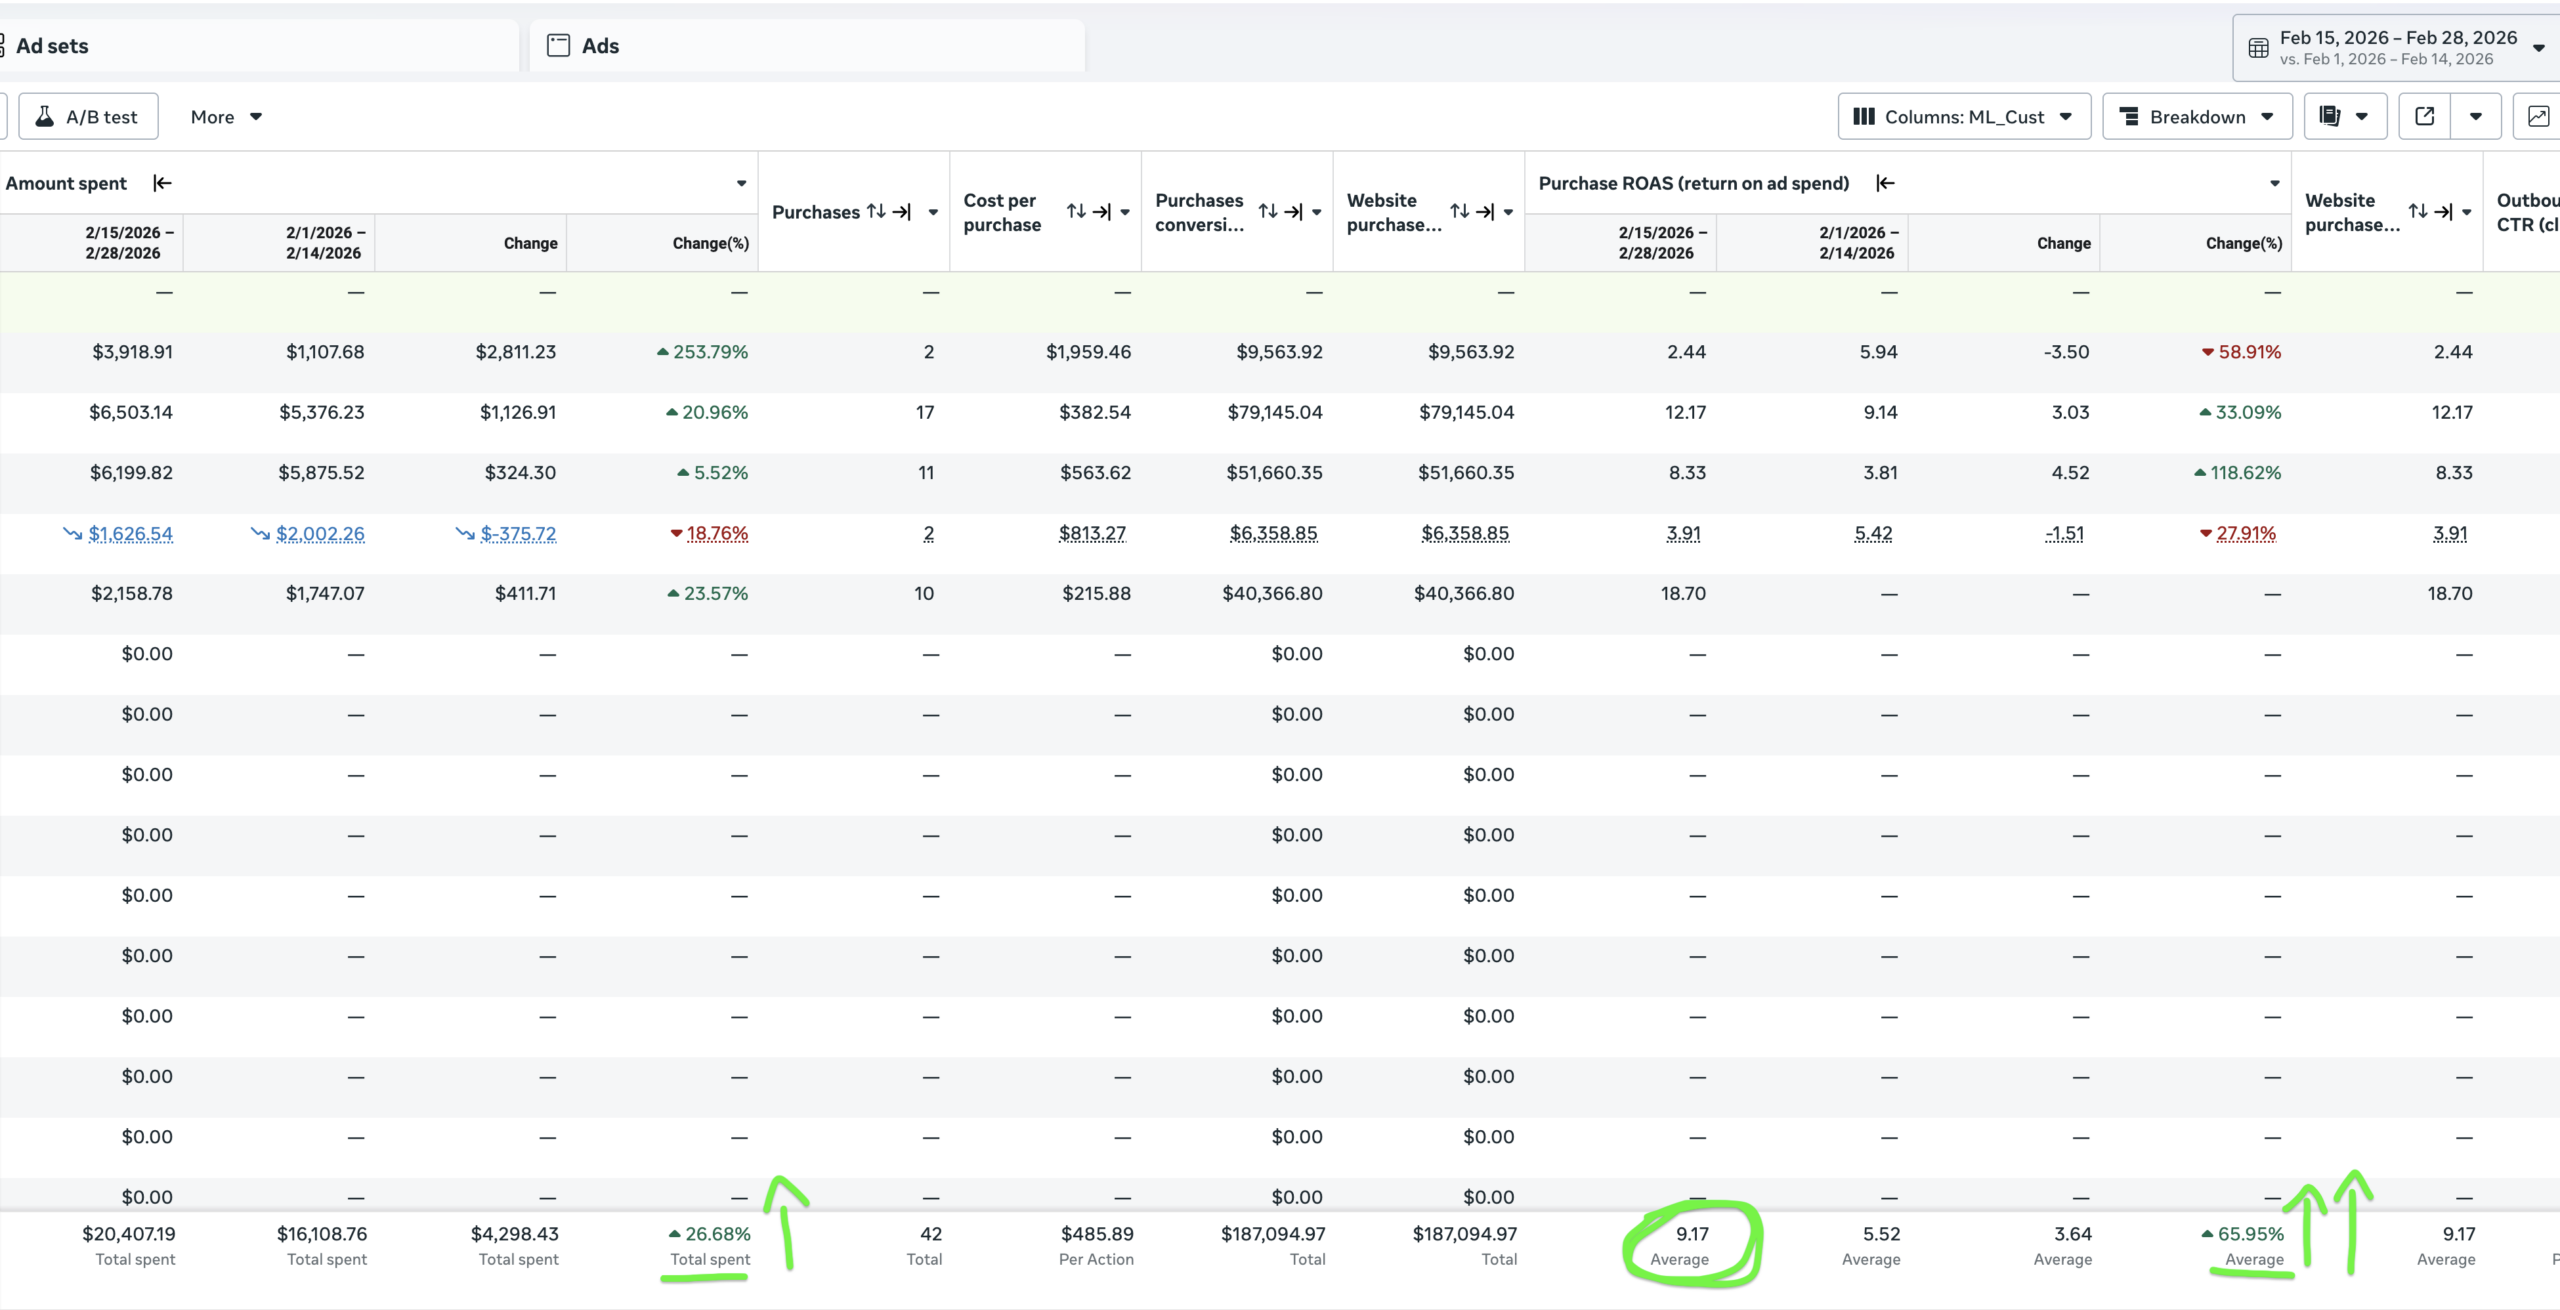Click the $2,002.26 previous period link
2560x1310 pixels.
[320, 533]
